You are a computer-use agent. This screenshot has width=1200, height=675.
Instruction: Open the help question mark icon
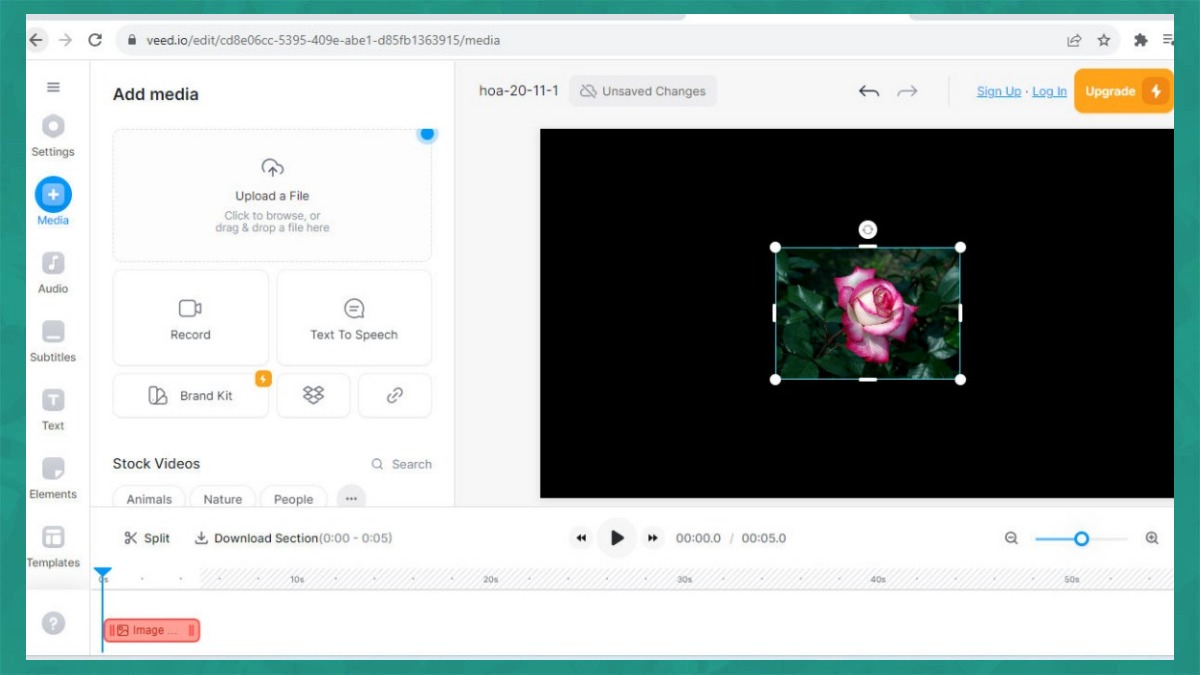(x=53, y=623)
